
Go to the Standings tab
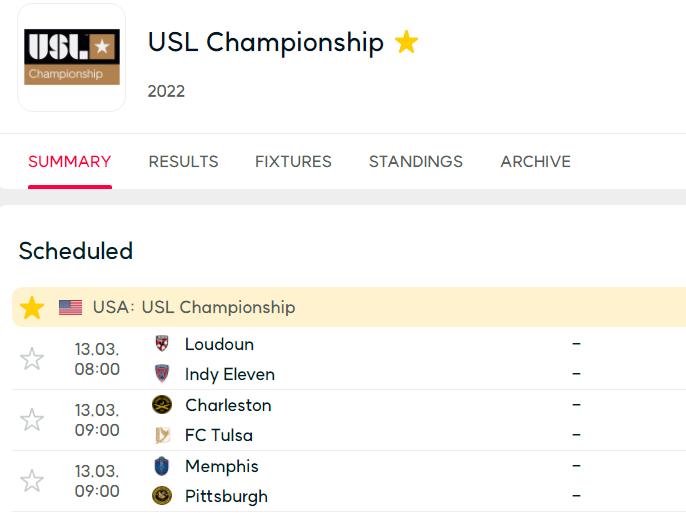pos(416,161)
